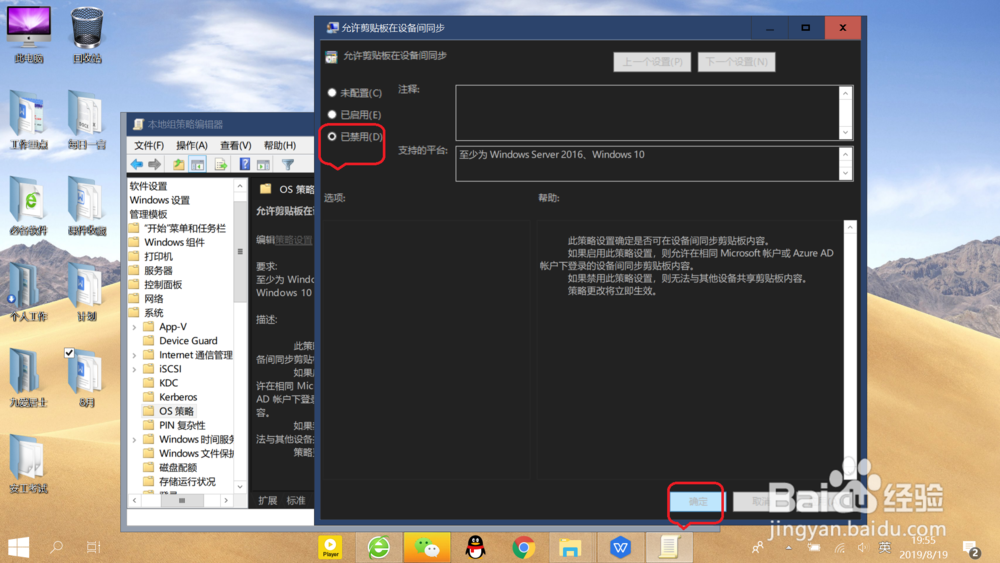Click the 支持的平台 text field

click(x=647, y=164)
